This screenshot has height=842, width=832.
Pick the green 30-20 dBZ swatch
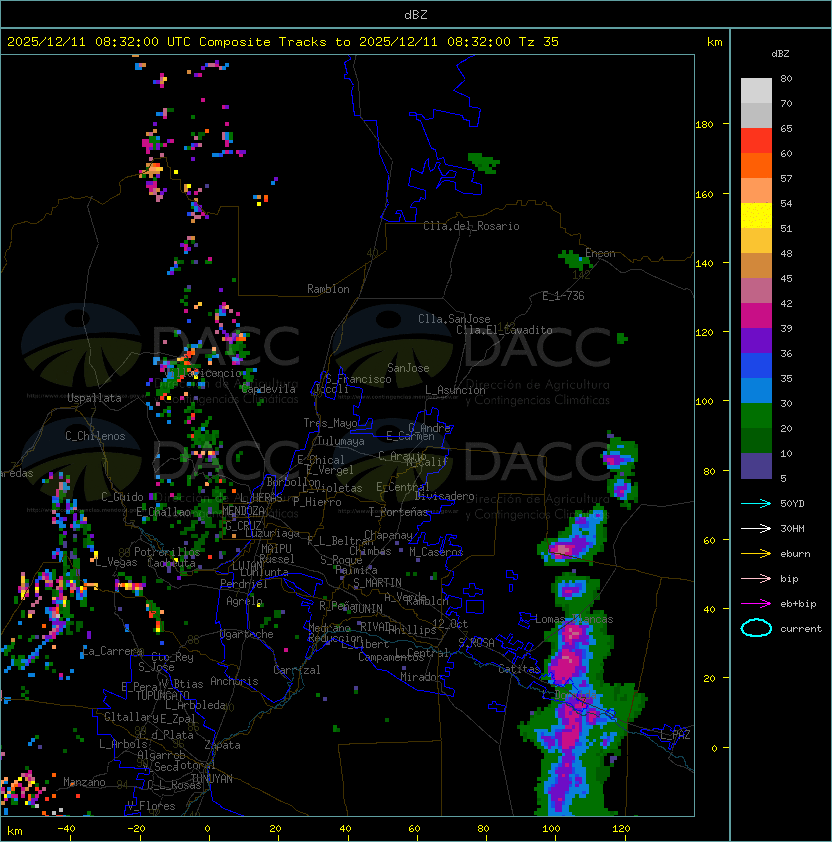[x=756, y=416]
